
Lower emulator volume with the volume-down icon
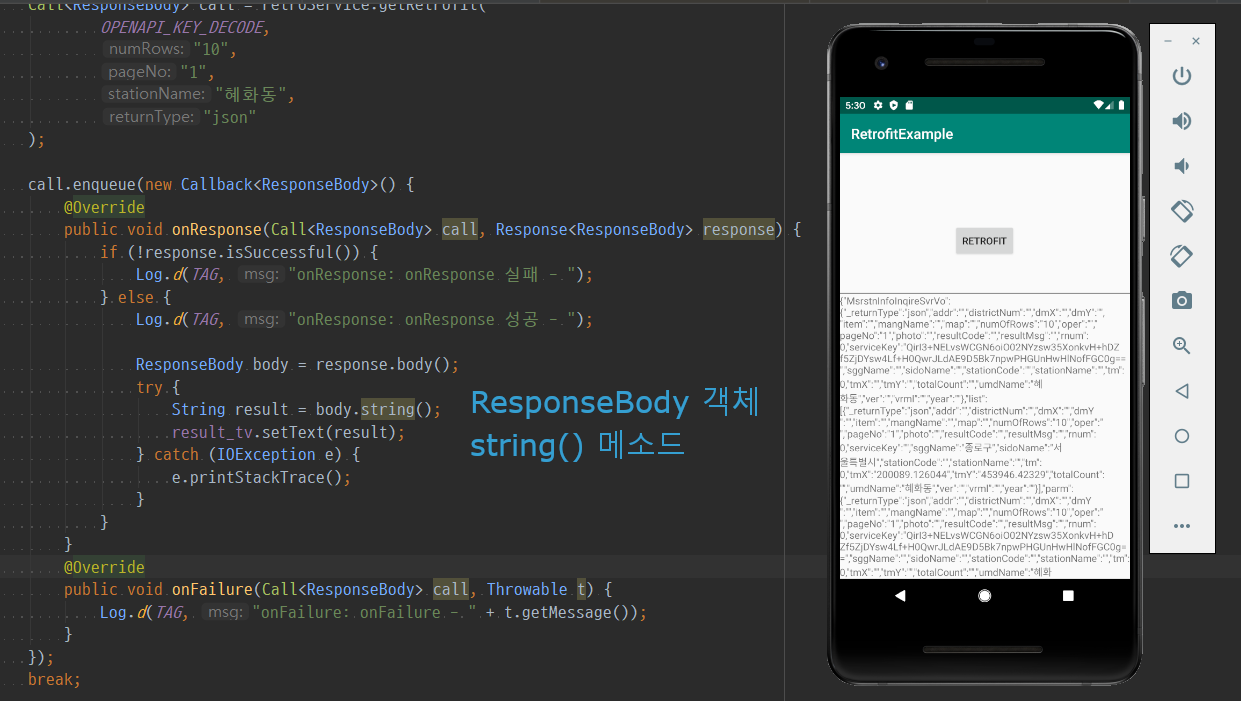pyautogui.click(x=1182, y=166)
